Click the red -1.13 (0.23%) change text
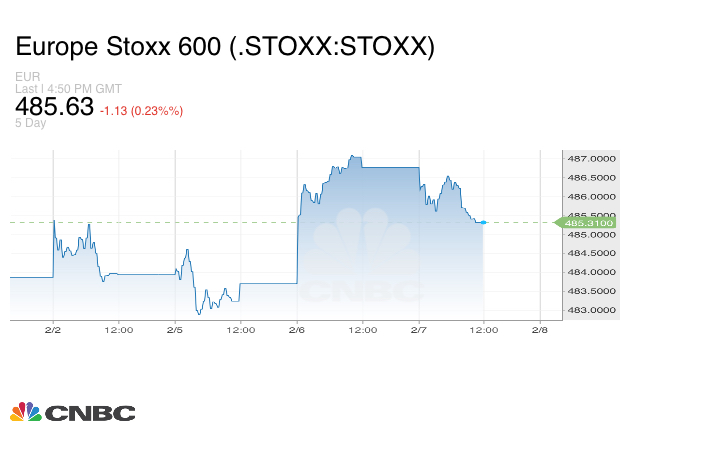The image size is (720, 450). pyautogui.click(x=141, y=111)
